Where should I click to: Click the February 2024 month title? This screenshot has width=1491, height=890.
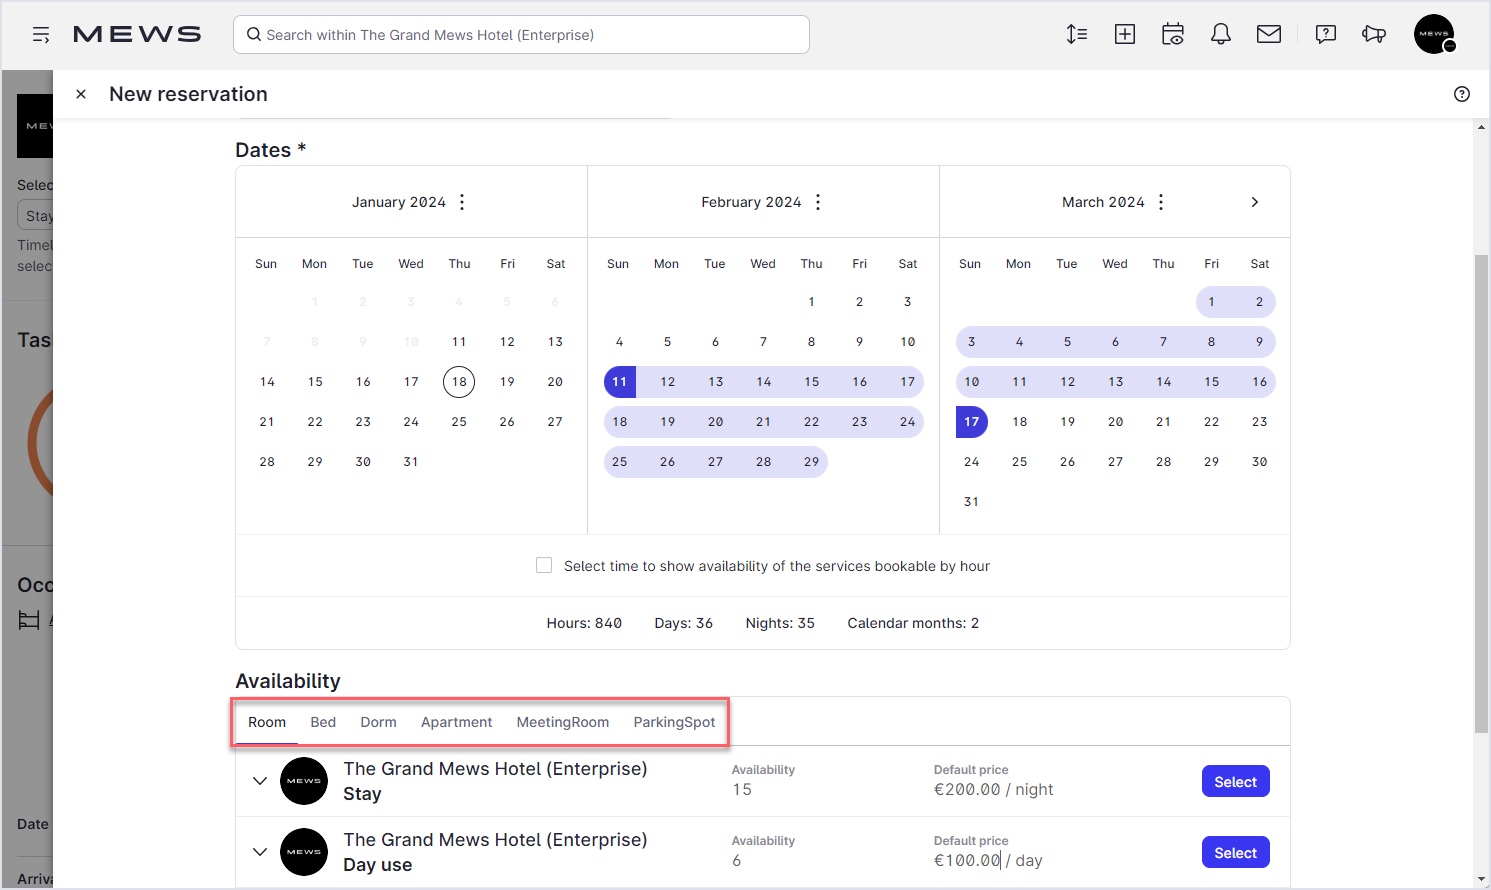pyautogui.click(x=752, y=202)
